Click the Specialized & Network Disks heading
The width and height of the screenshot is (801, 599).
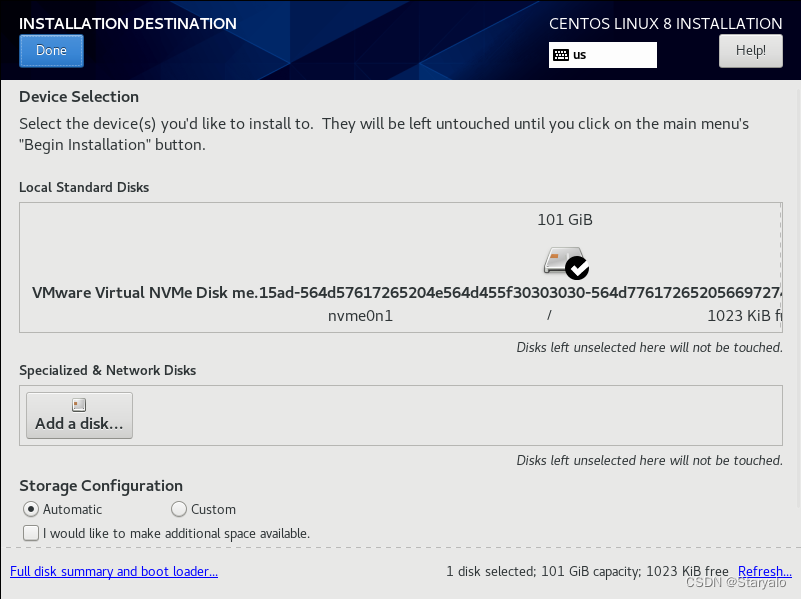tap(108, 370)
